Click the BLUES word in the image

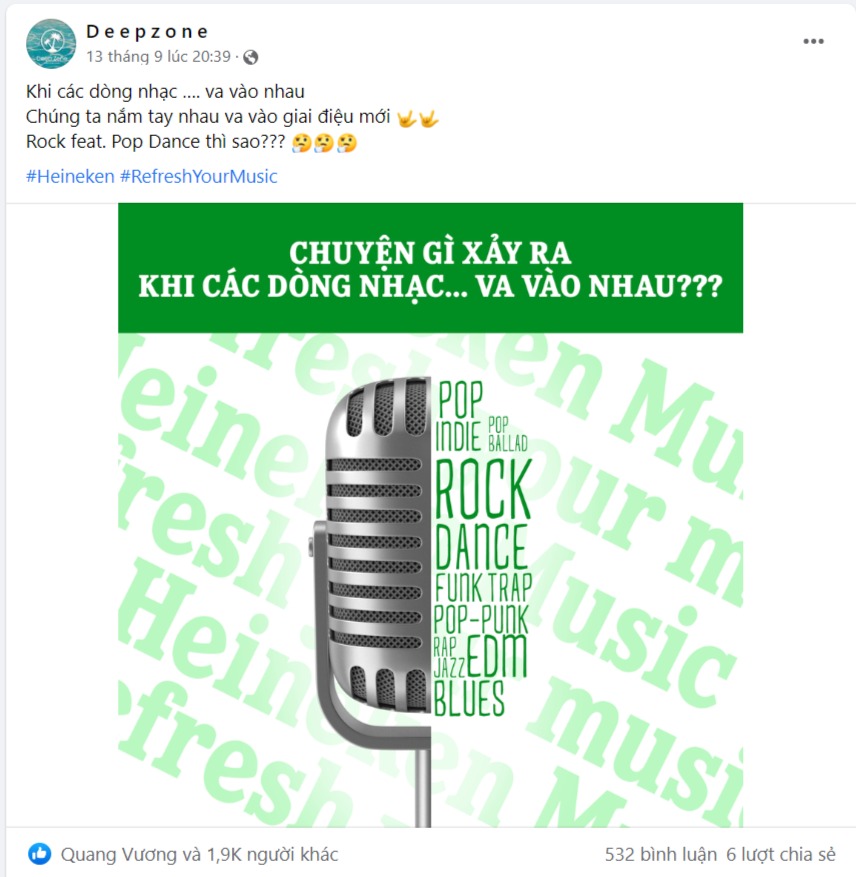pyautogui.click(x=469, y=697)
